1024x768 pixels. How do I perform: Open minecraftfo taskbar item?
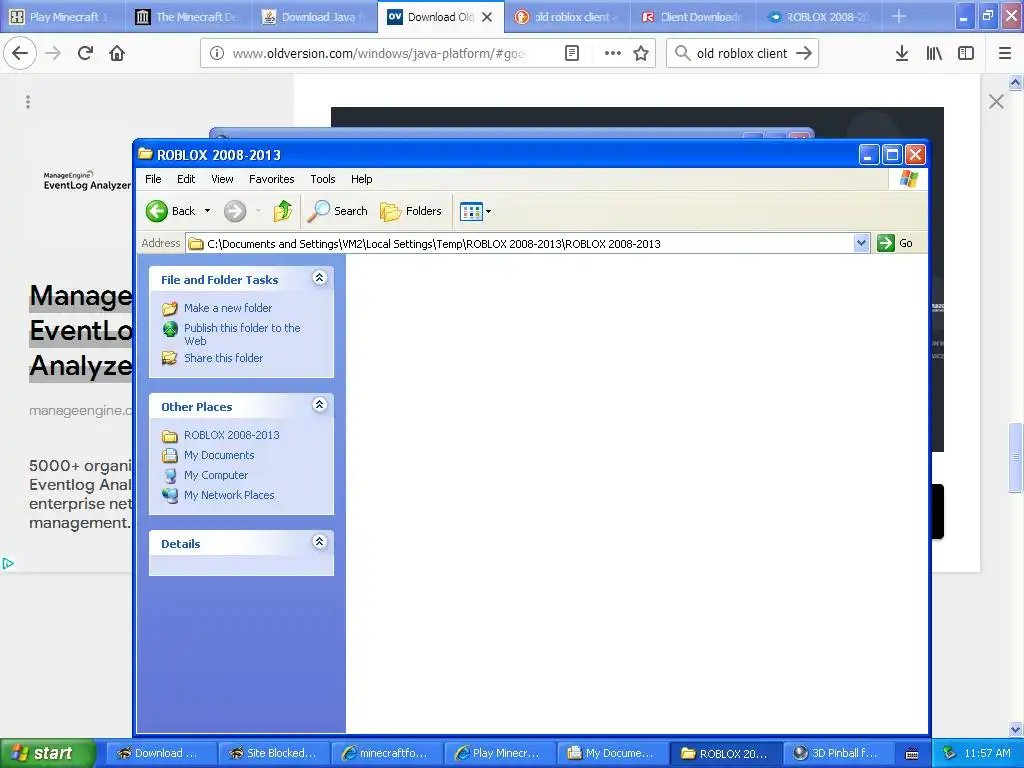386,753
